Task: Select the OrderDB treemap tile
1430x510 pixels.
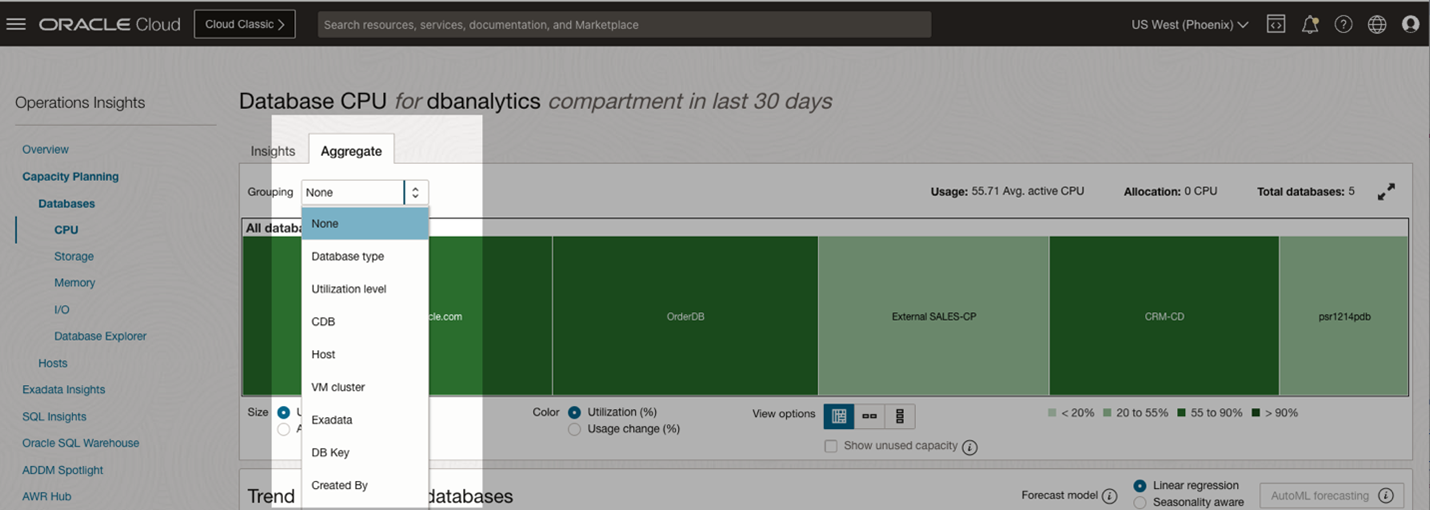Action: pos(685,316)
